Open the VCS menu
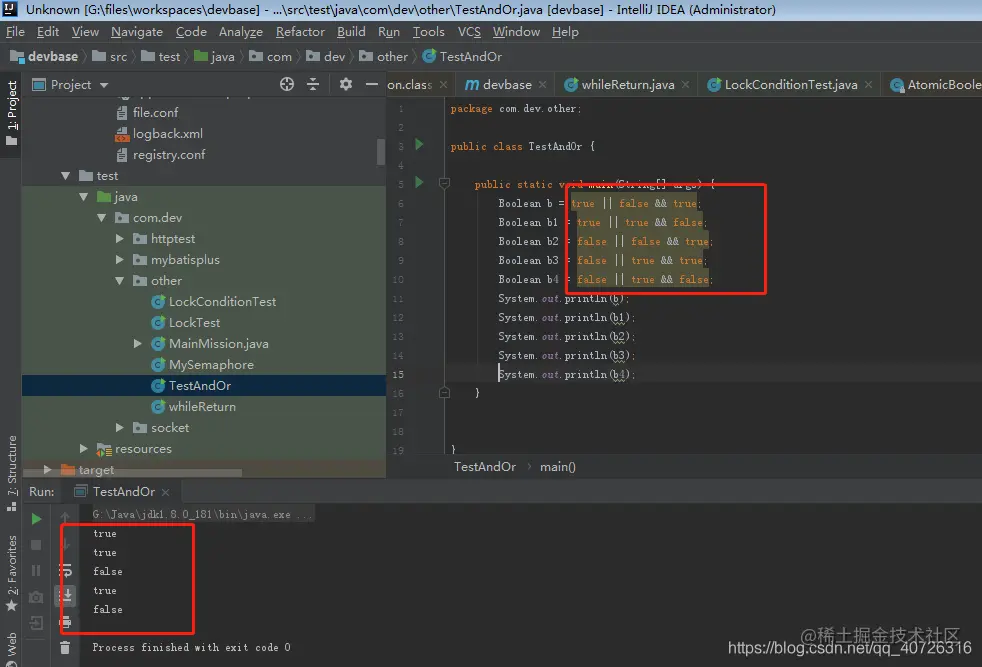 [469, 31]
